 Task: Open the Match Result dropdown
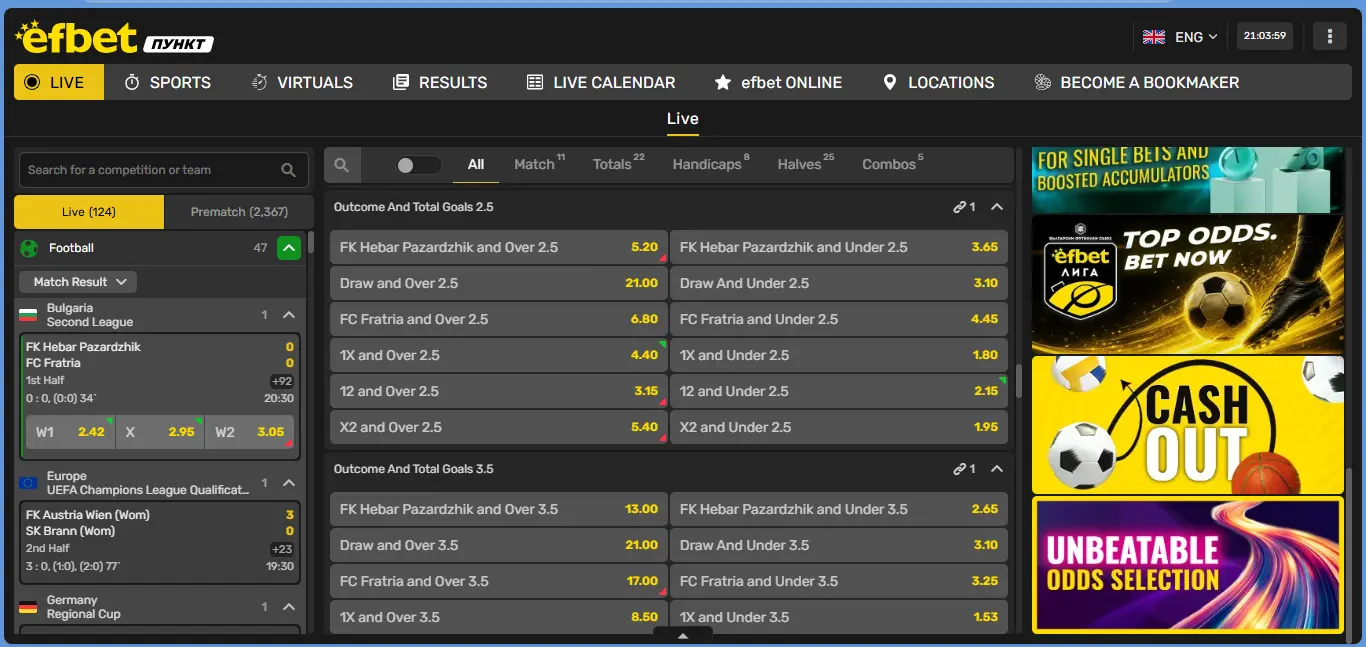pos(79,282)
